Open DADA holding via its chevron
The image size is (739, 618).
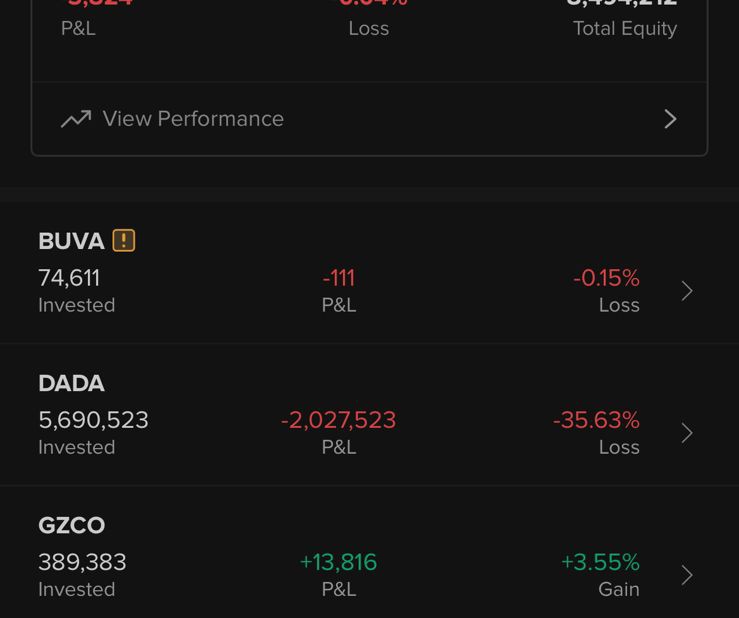click(x=687, y=433)
